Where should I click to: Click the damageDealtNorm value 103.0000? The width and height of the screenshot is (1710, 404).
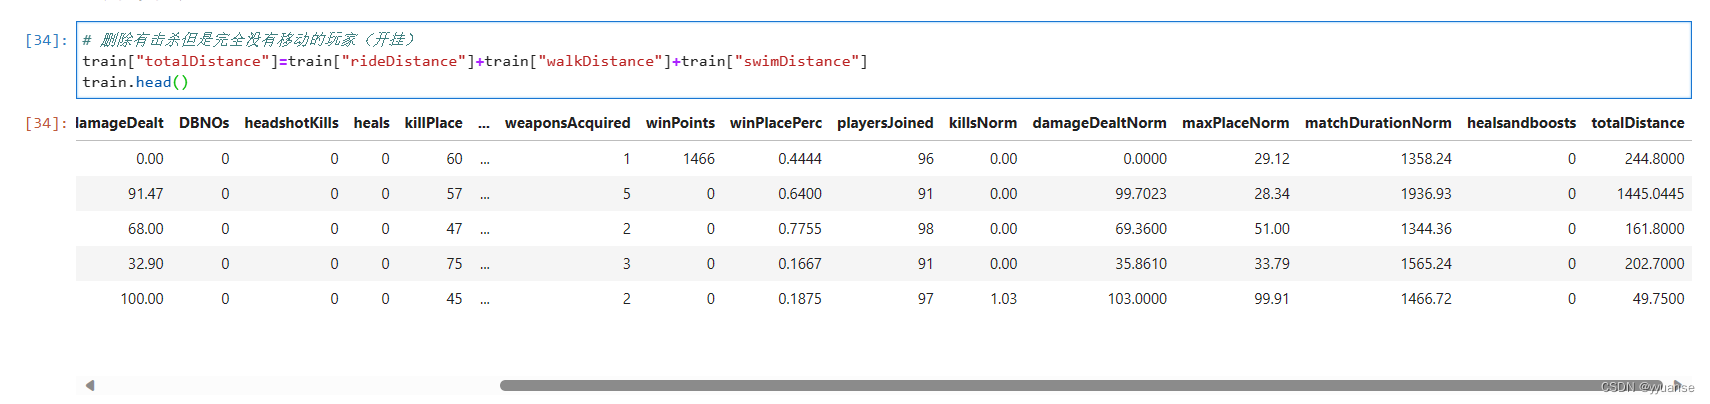(x=1137, y=299)
